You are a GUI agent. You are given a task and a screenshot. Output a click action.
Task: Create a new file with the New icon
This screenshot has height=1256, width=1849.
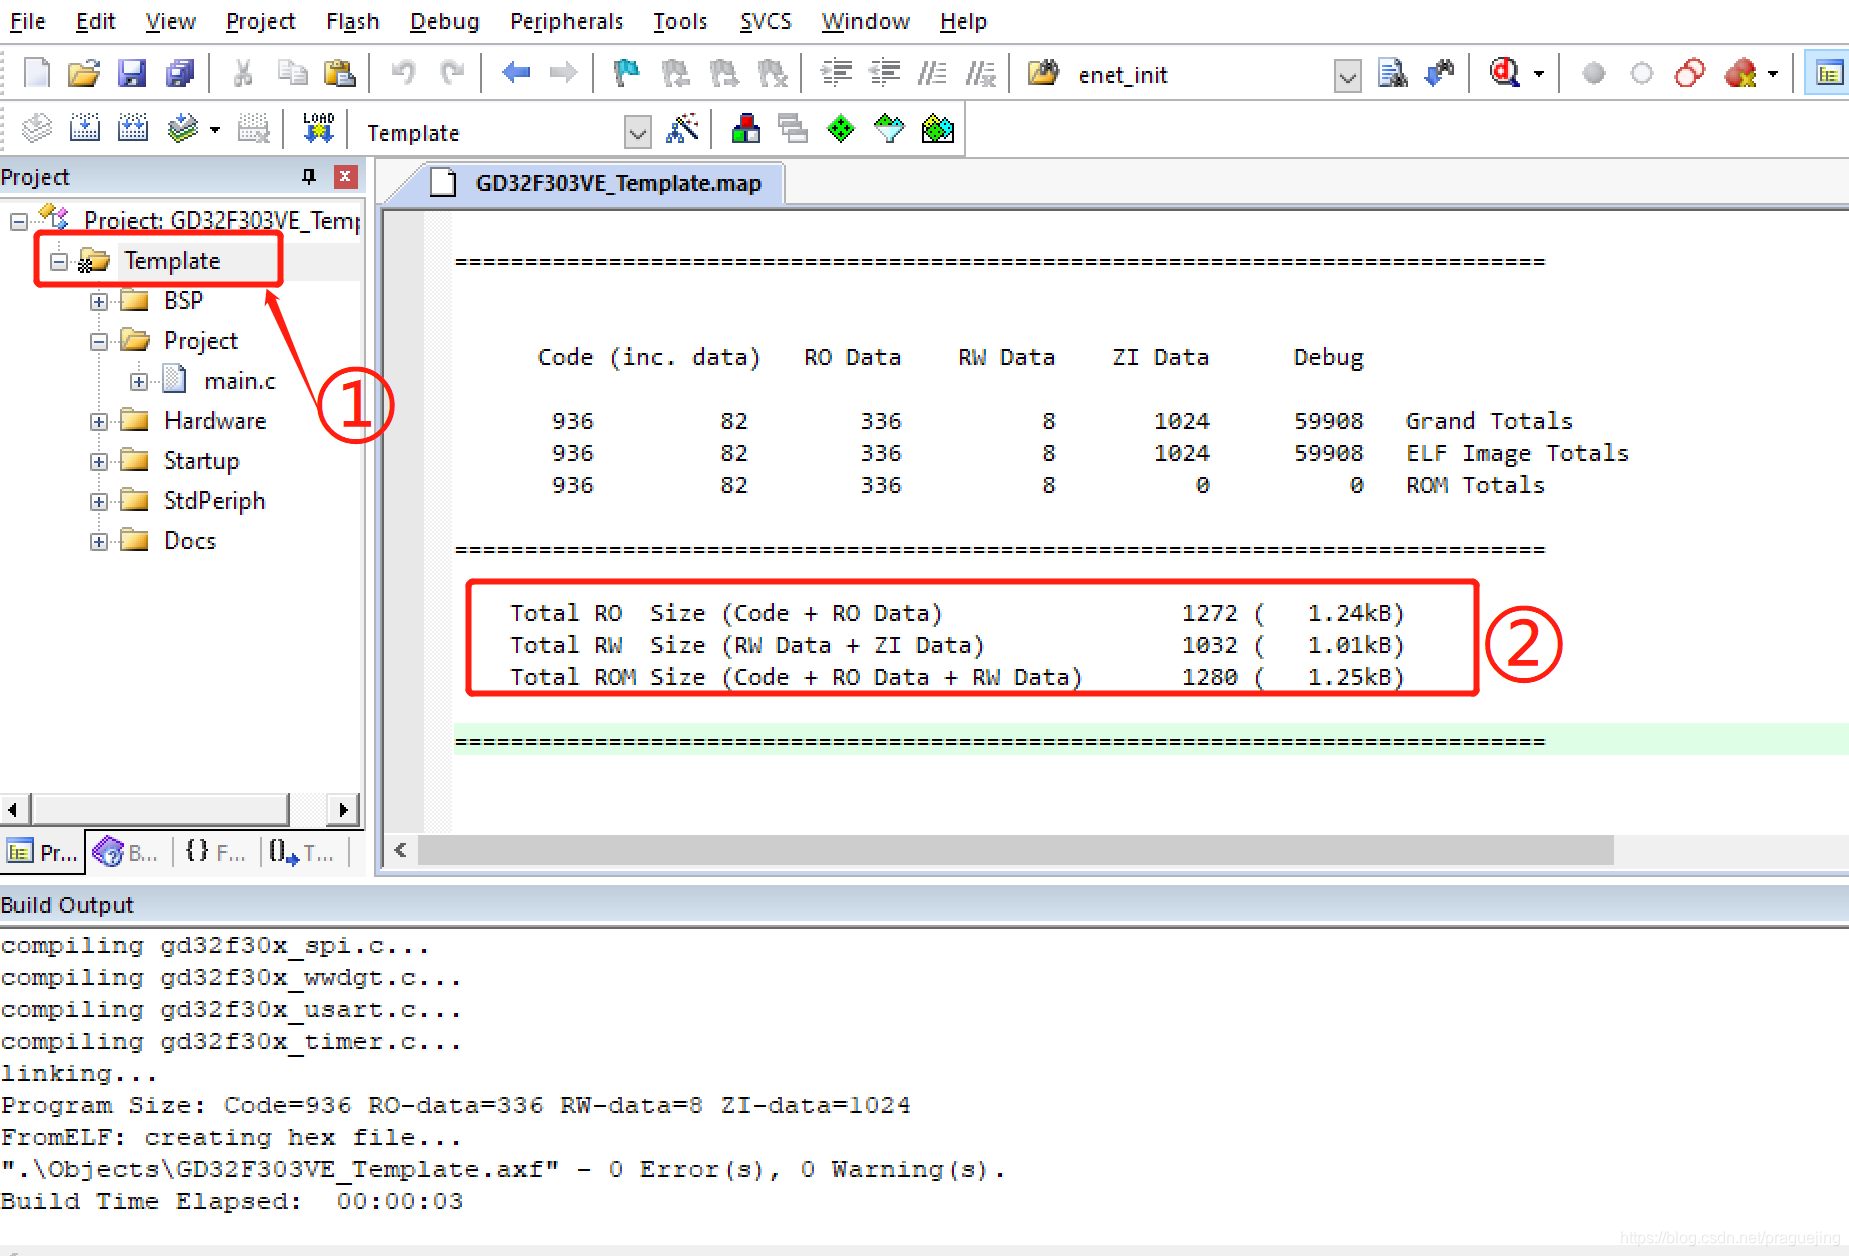point(37,74)
